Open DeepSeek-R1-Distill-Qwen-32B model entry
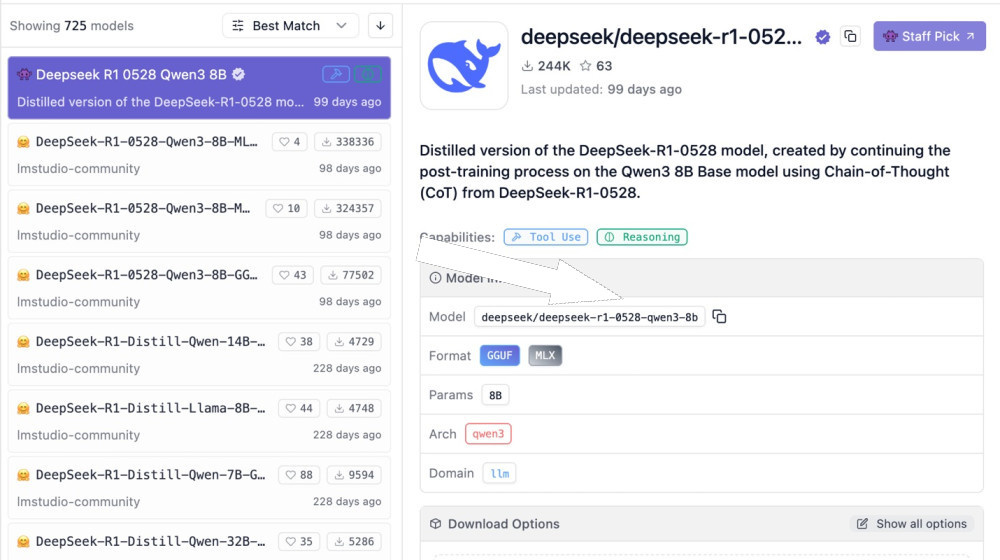1000x560 pixels. 199,542
